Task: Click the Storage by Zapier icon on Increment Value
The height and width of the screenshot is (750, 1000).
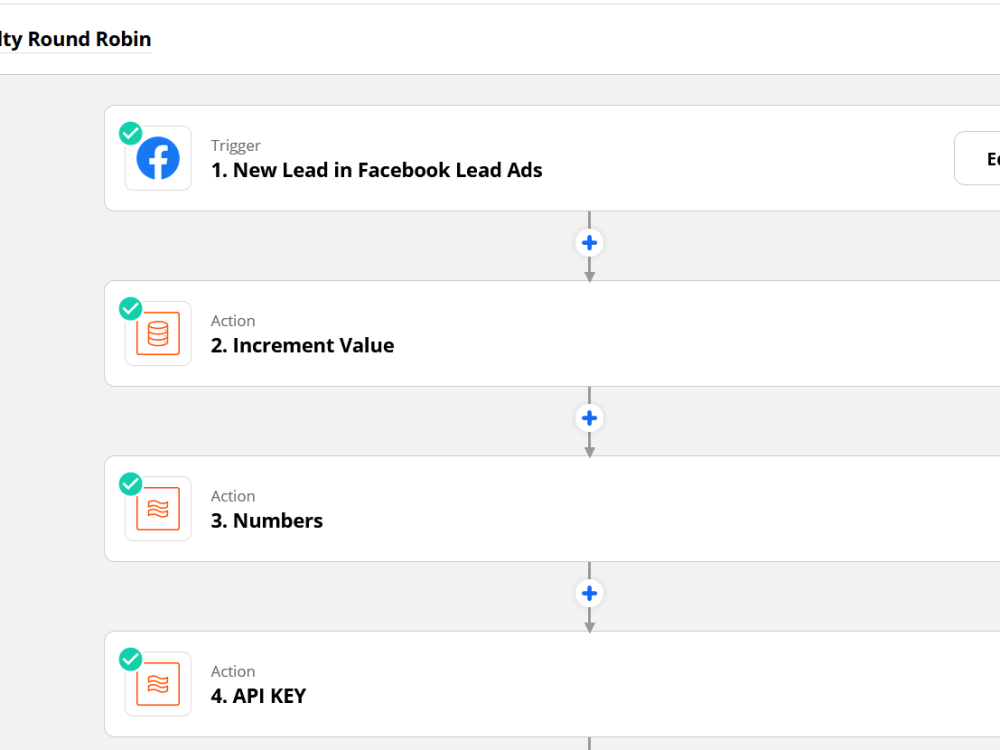Action: 157,333
